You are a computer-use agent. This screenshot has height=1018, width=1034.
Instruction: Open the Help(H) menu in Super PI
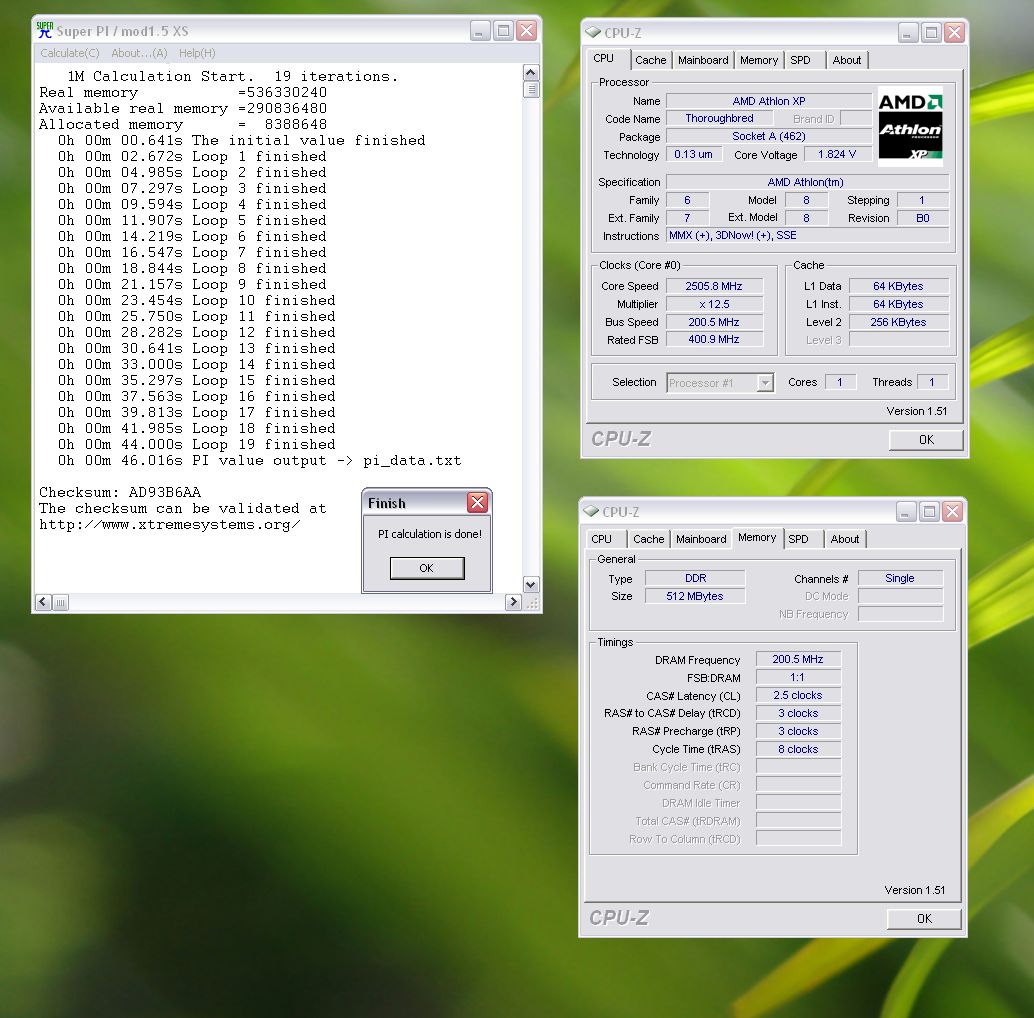[x=197, y=53]
